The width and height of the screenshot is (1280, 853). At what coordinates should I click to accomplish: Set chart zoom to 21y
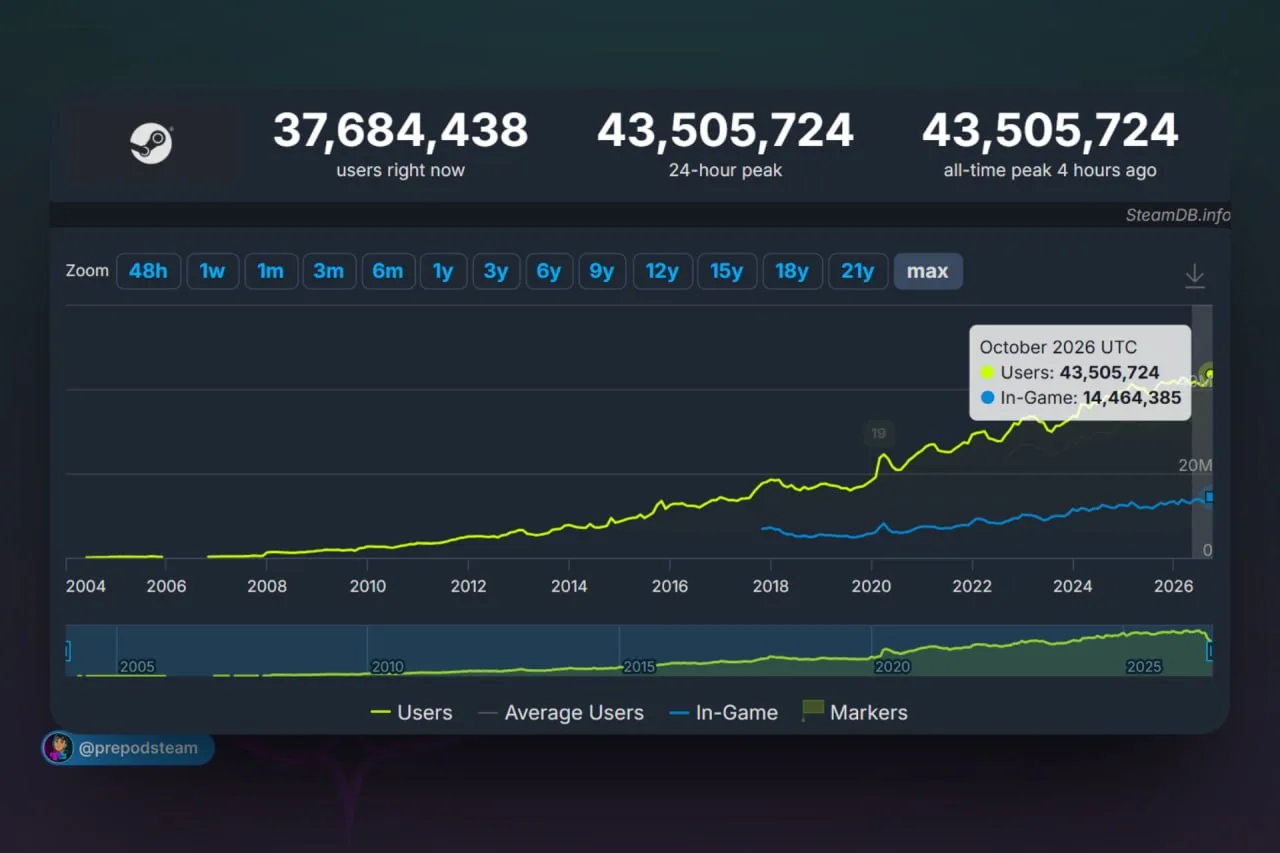coord(858,271)
